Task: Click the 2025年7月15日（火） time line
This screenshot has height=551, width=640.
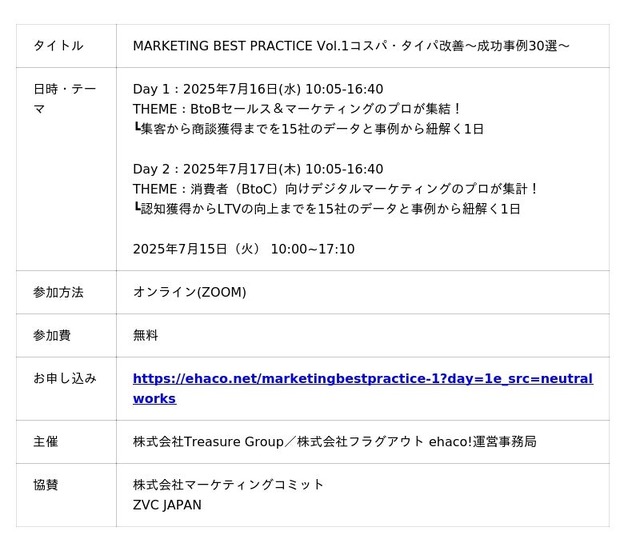Action: tap(243, 249)
